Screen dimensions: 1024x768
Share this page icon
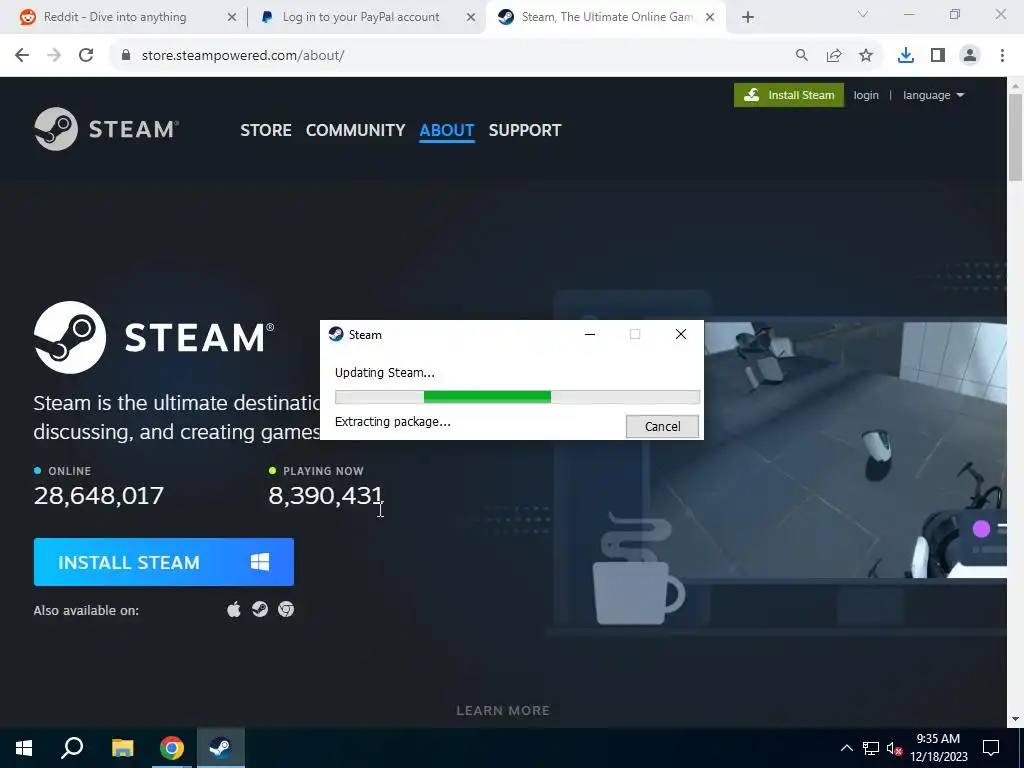coord(834,56)
